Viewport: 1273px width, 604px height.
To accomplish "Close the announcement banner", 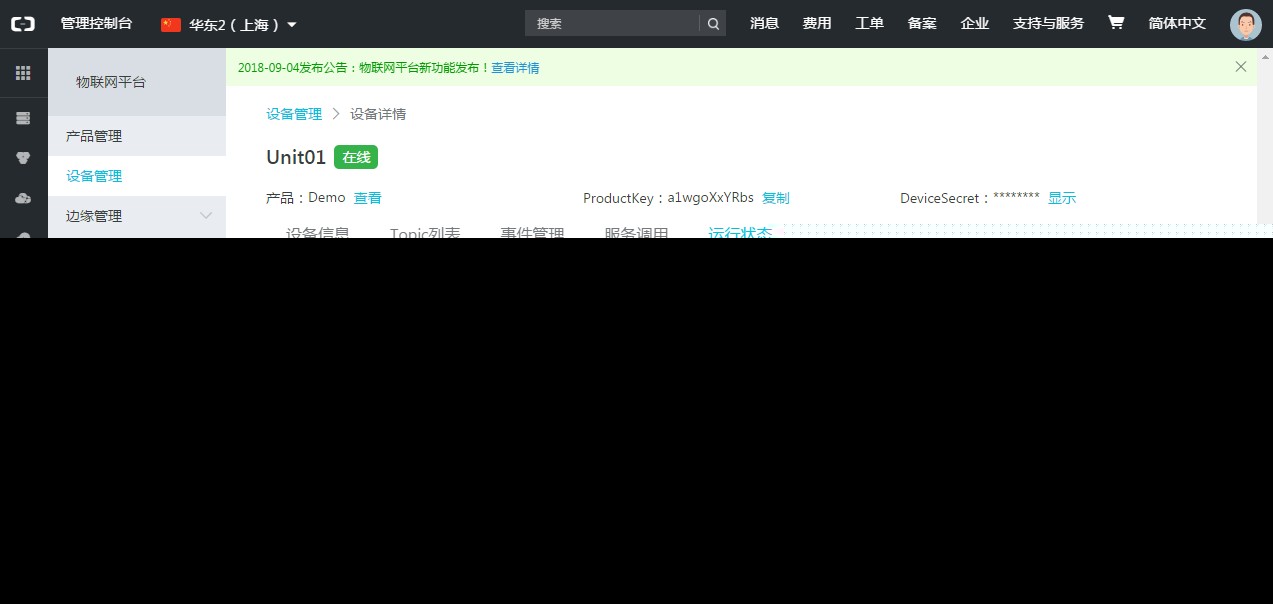I will coord(1241,67).
